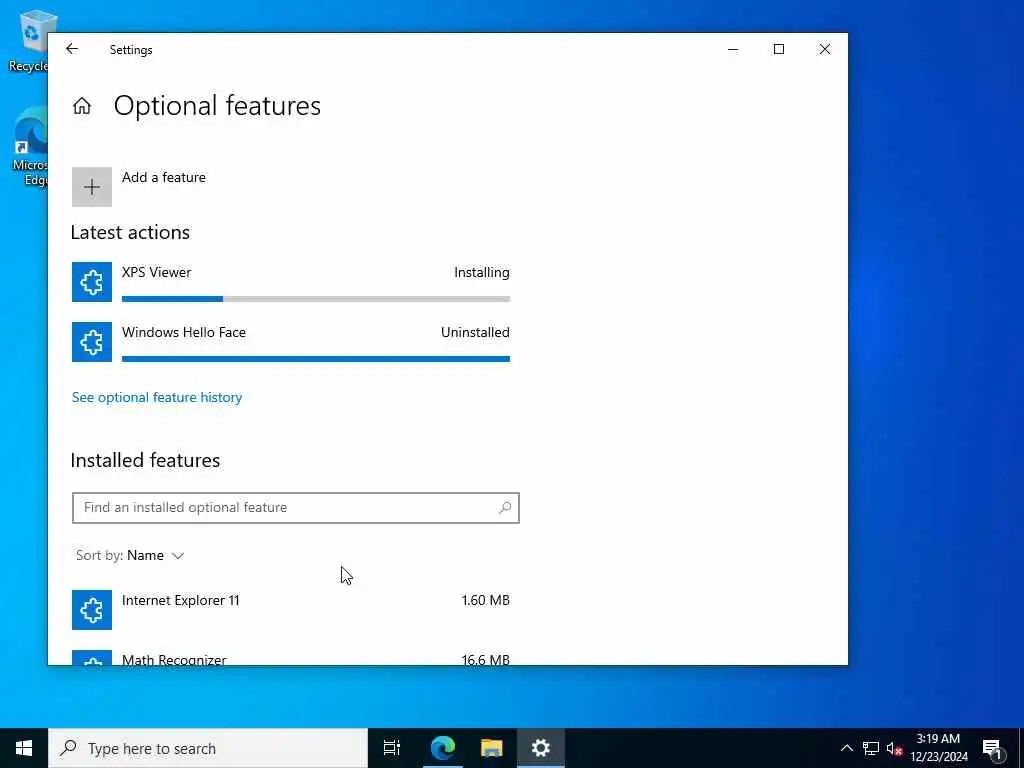Image resolution: width=1024 pixels, height=768 pixels.
Task: Open See optional feature history link
Action: [157, 397]
